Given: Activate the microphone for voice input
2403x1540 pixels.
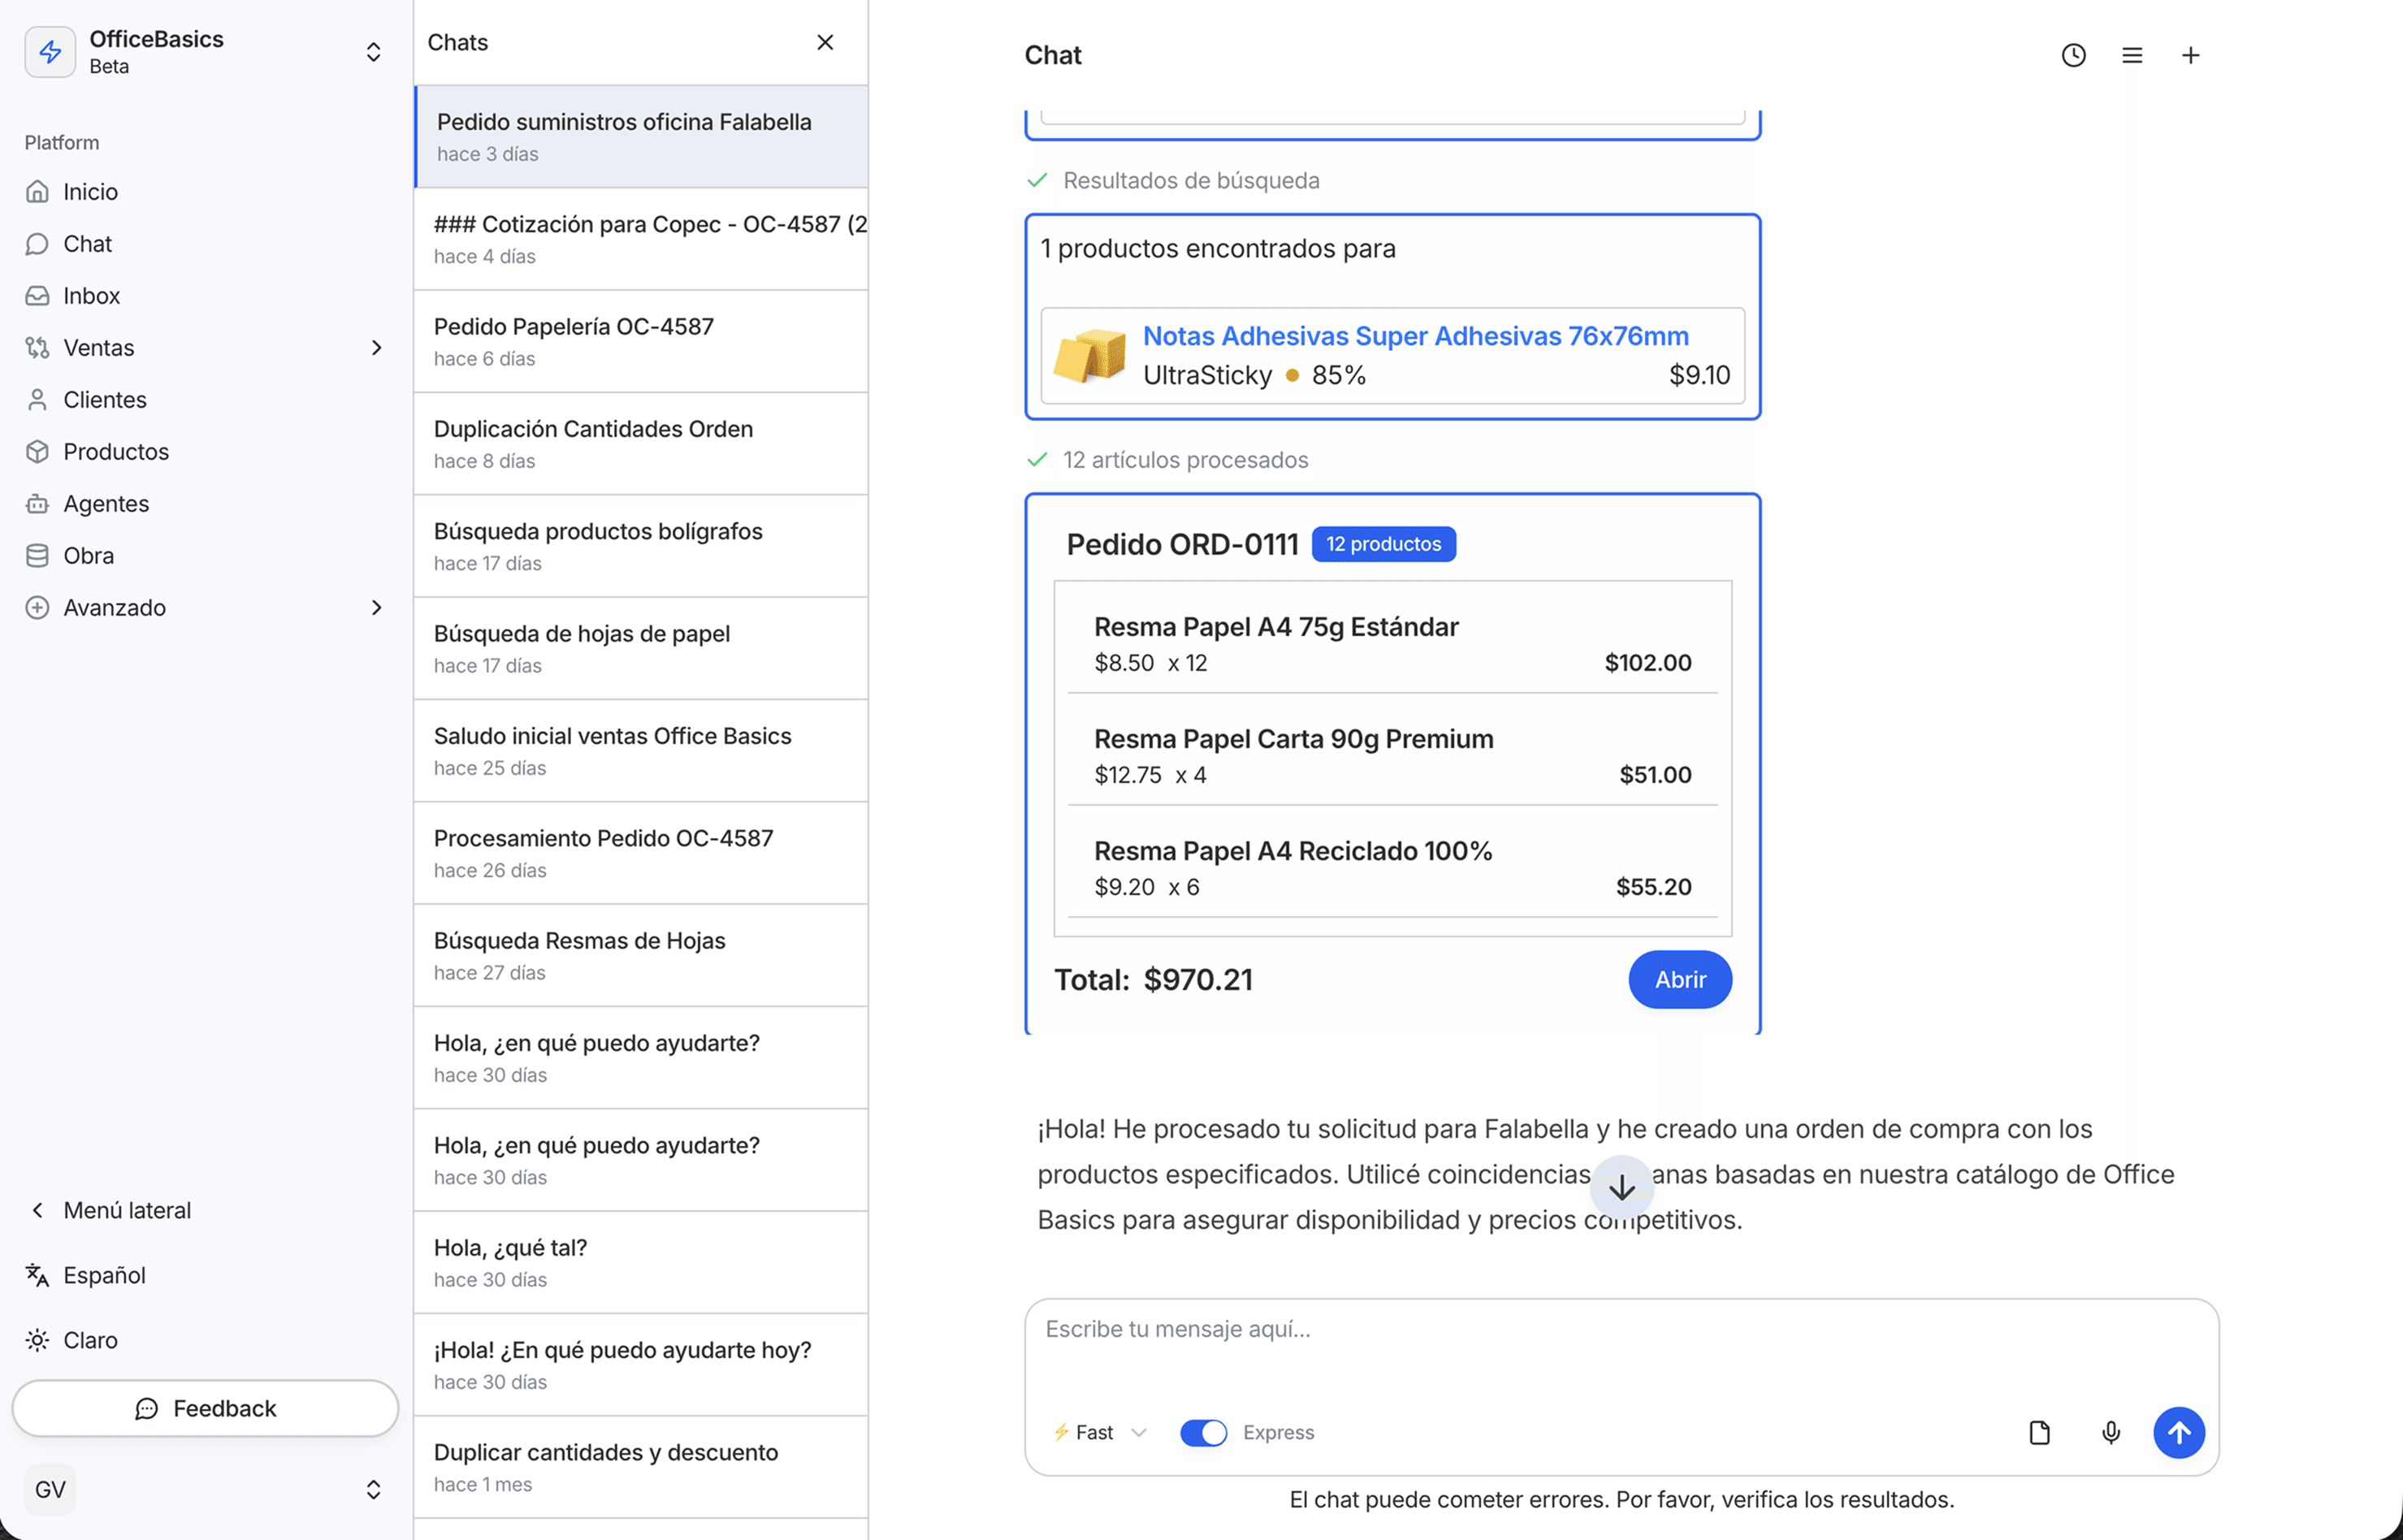Looking at the screenshot, I should coord(2111,1432).
